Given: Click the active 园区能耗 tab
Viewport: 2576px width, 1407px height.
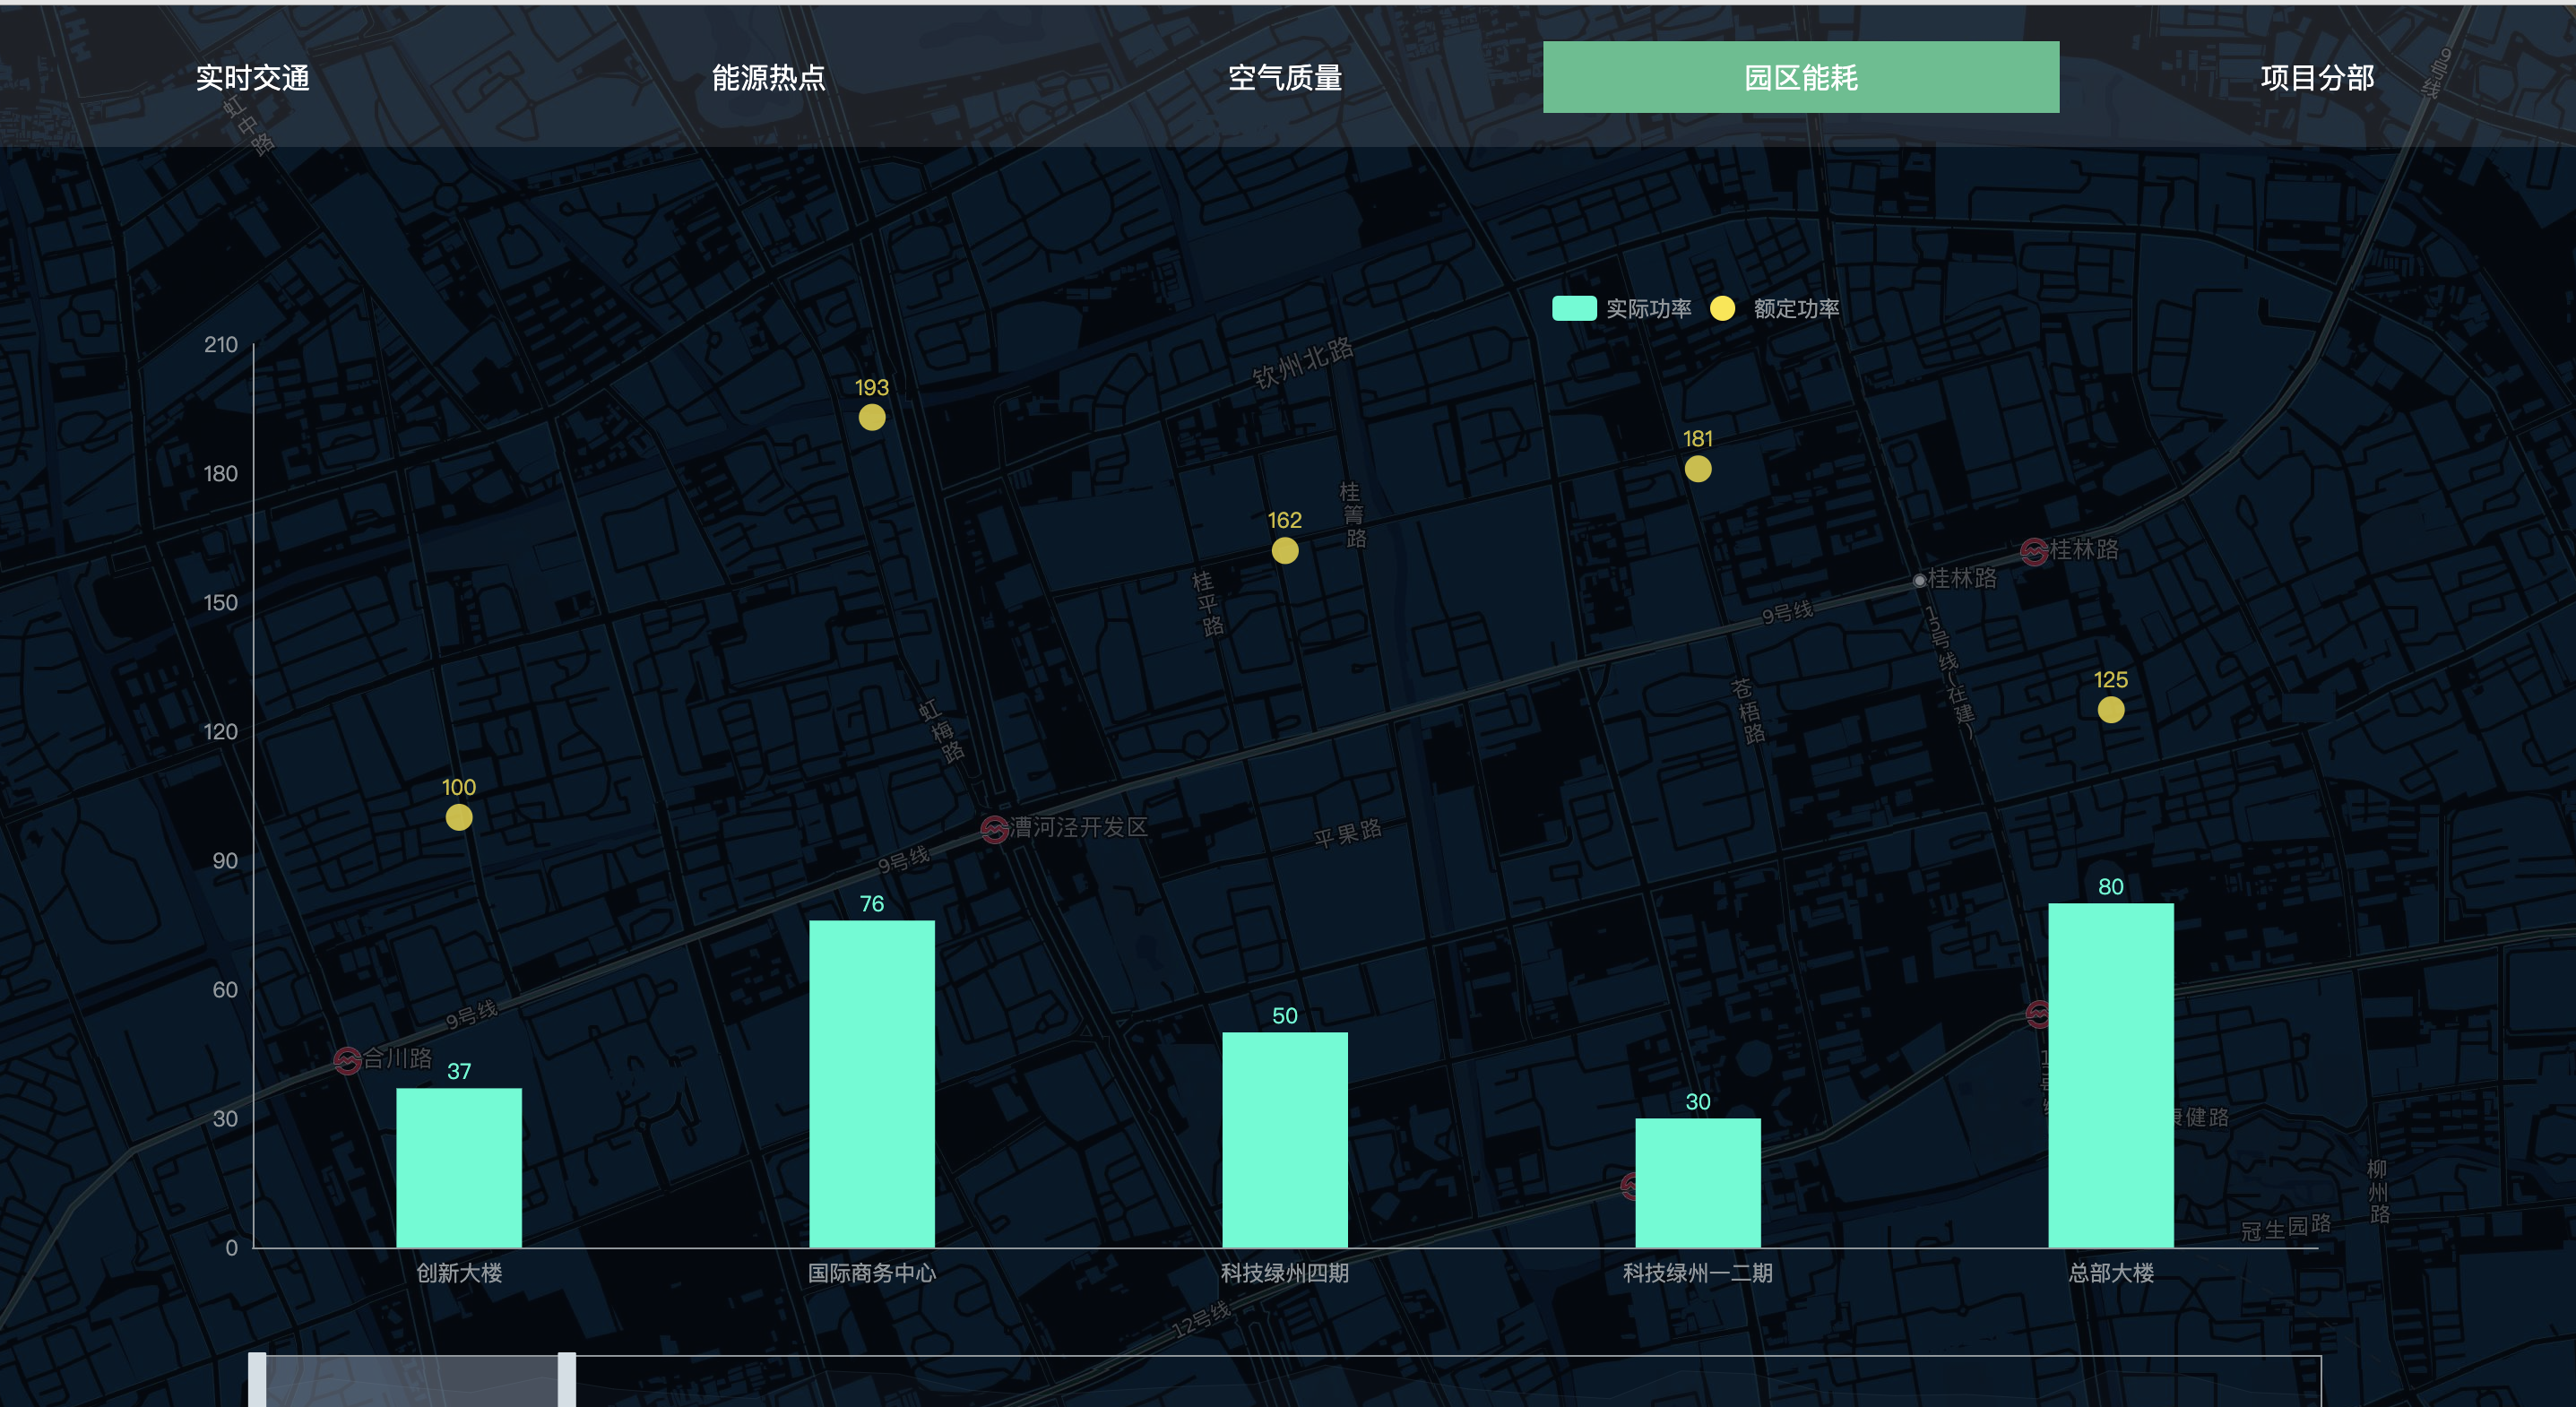Looking at the screenshot, I should [x=1800, y=77].
